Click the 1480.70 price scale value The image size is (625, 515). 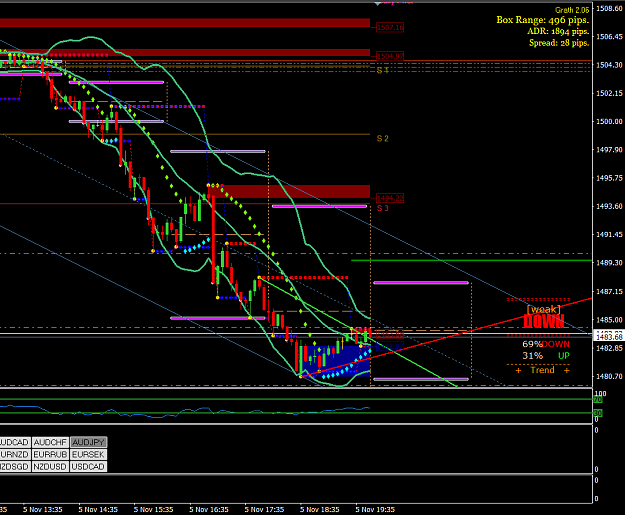[609, 376]
